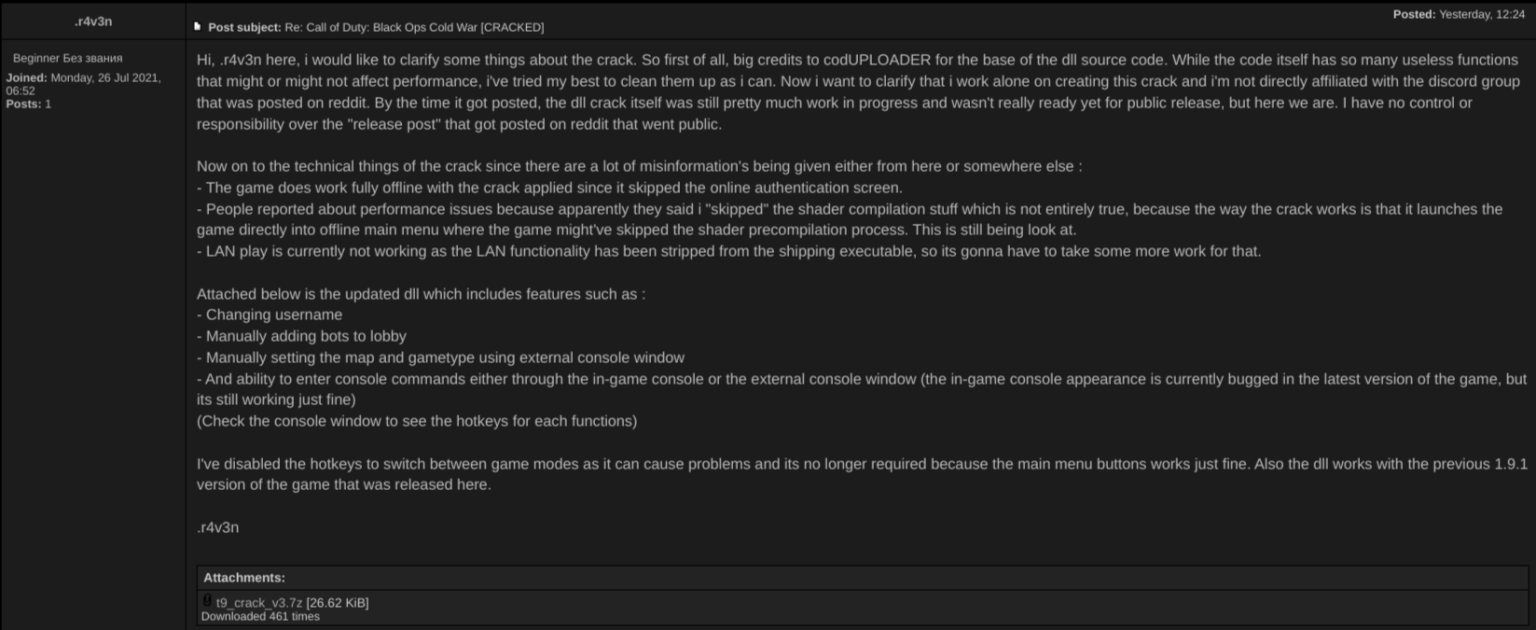Screen dimensions: 1536x630
Task: Click the Attachments section header
Action: tap(244, 577)
